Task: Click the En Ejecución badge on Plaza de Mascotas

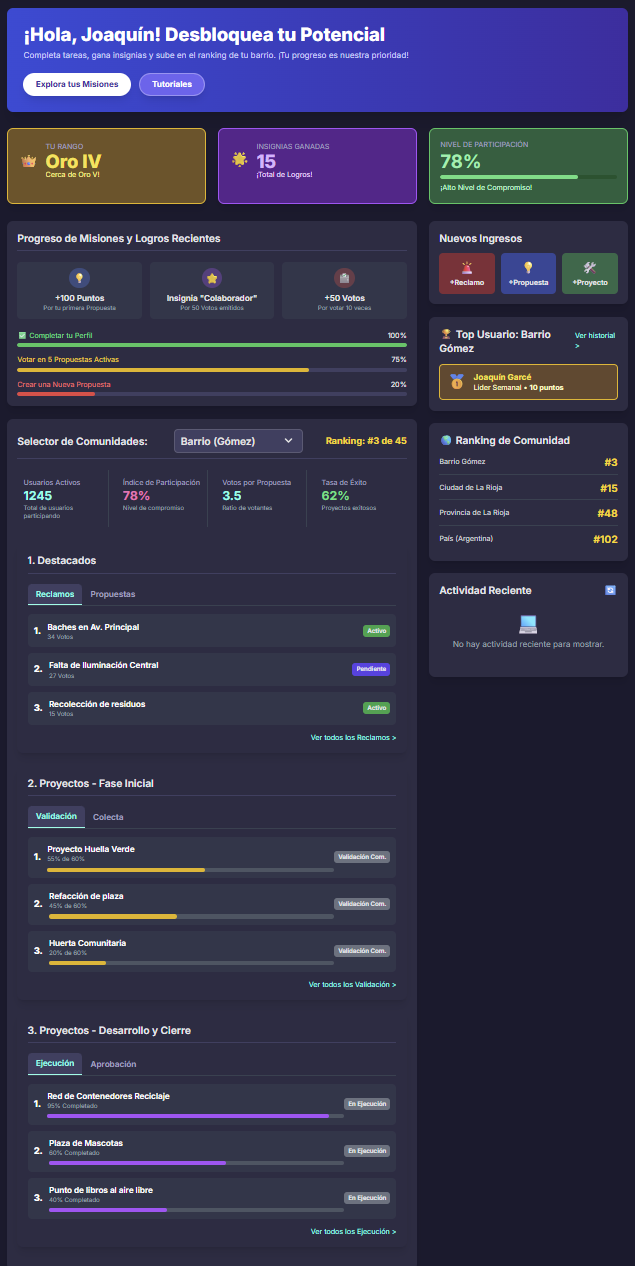Action: point(367,1151)
